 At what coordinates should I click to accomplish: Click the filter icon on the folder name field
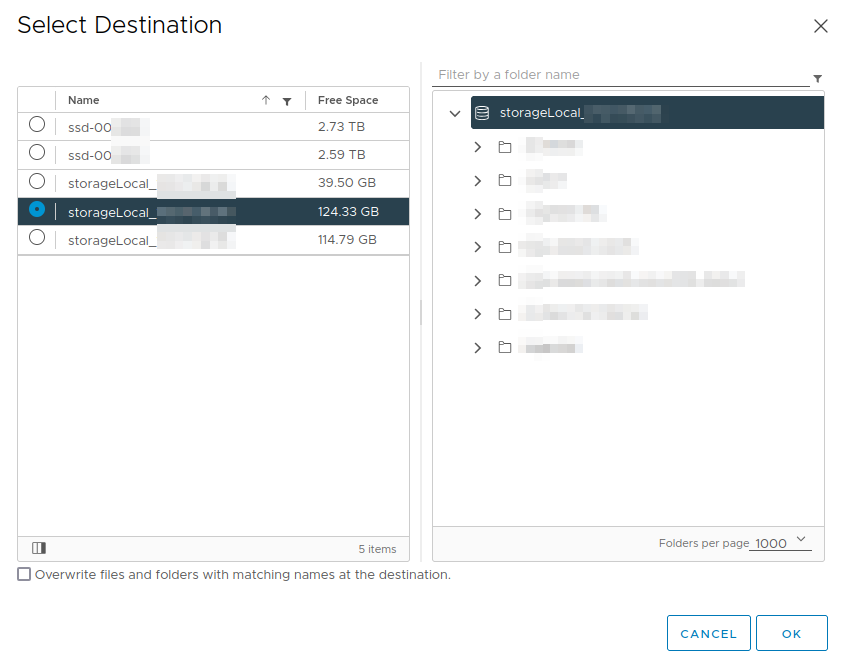point(817,78)
